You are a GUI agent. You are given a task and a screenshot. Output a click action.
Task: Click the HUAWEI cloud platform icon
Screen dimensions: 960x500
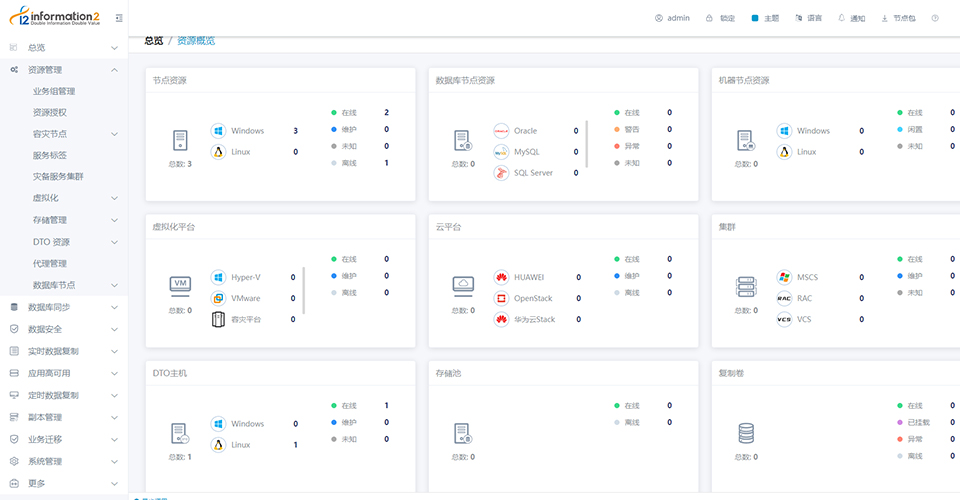coord(501,277)
